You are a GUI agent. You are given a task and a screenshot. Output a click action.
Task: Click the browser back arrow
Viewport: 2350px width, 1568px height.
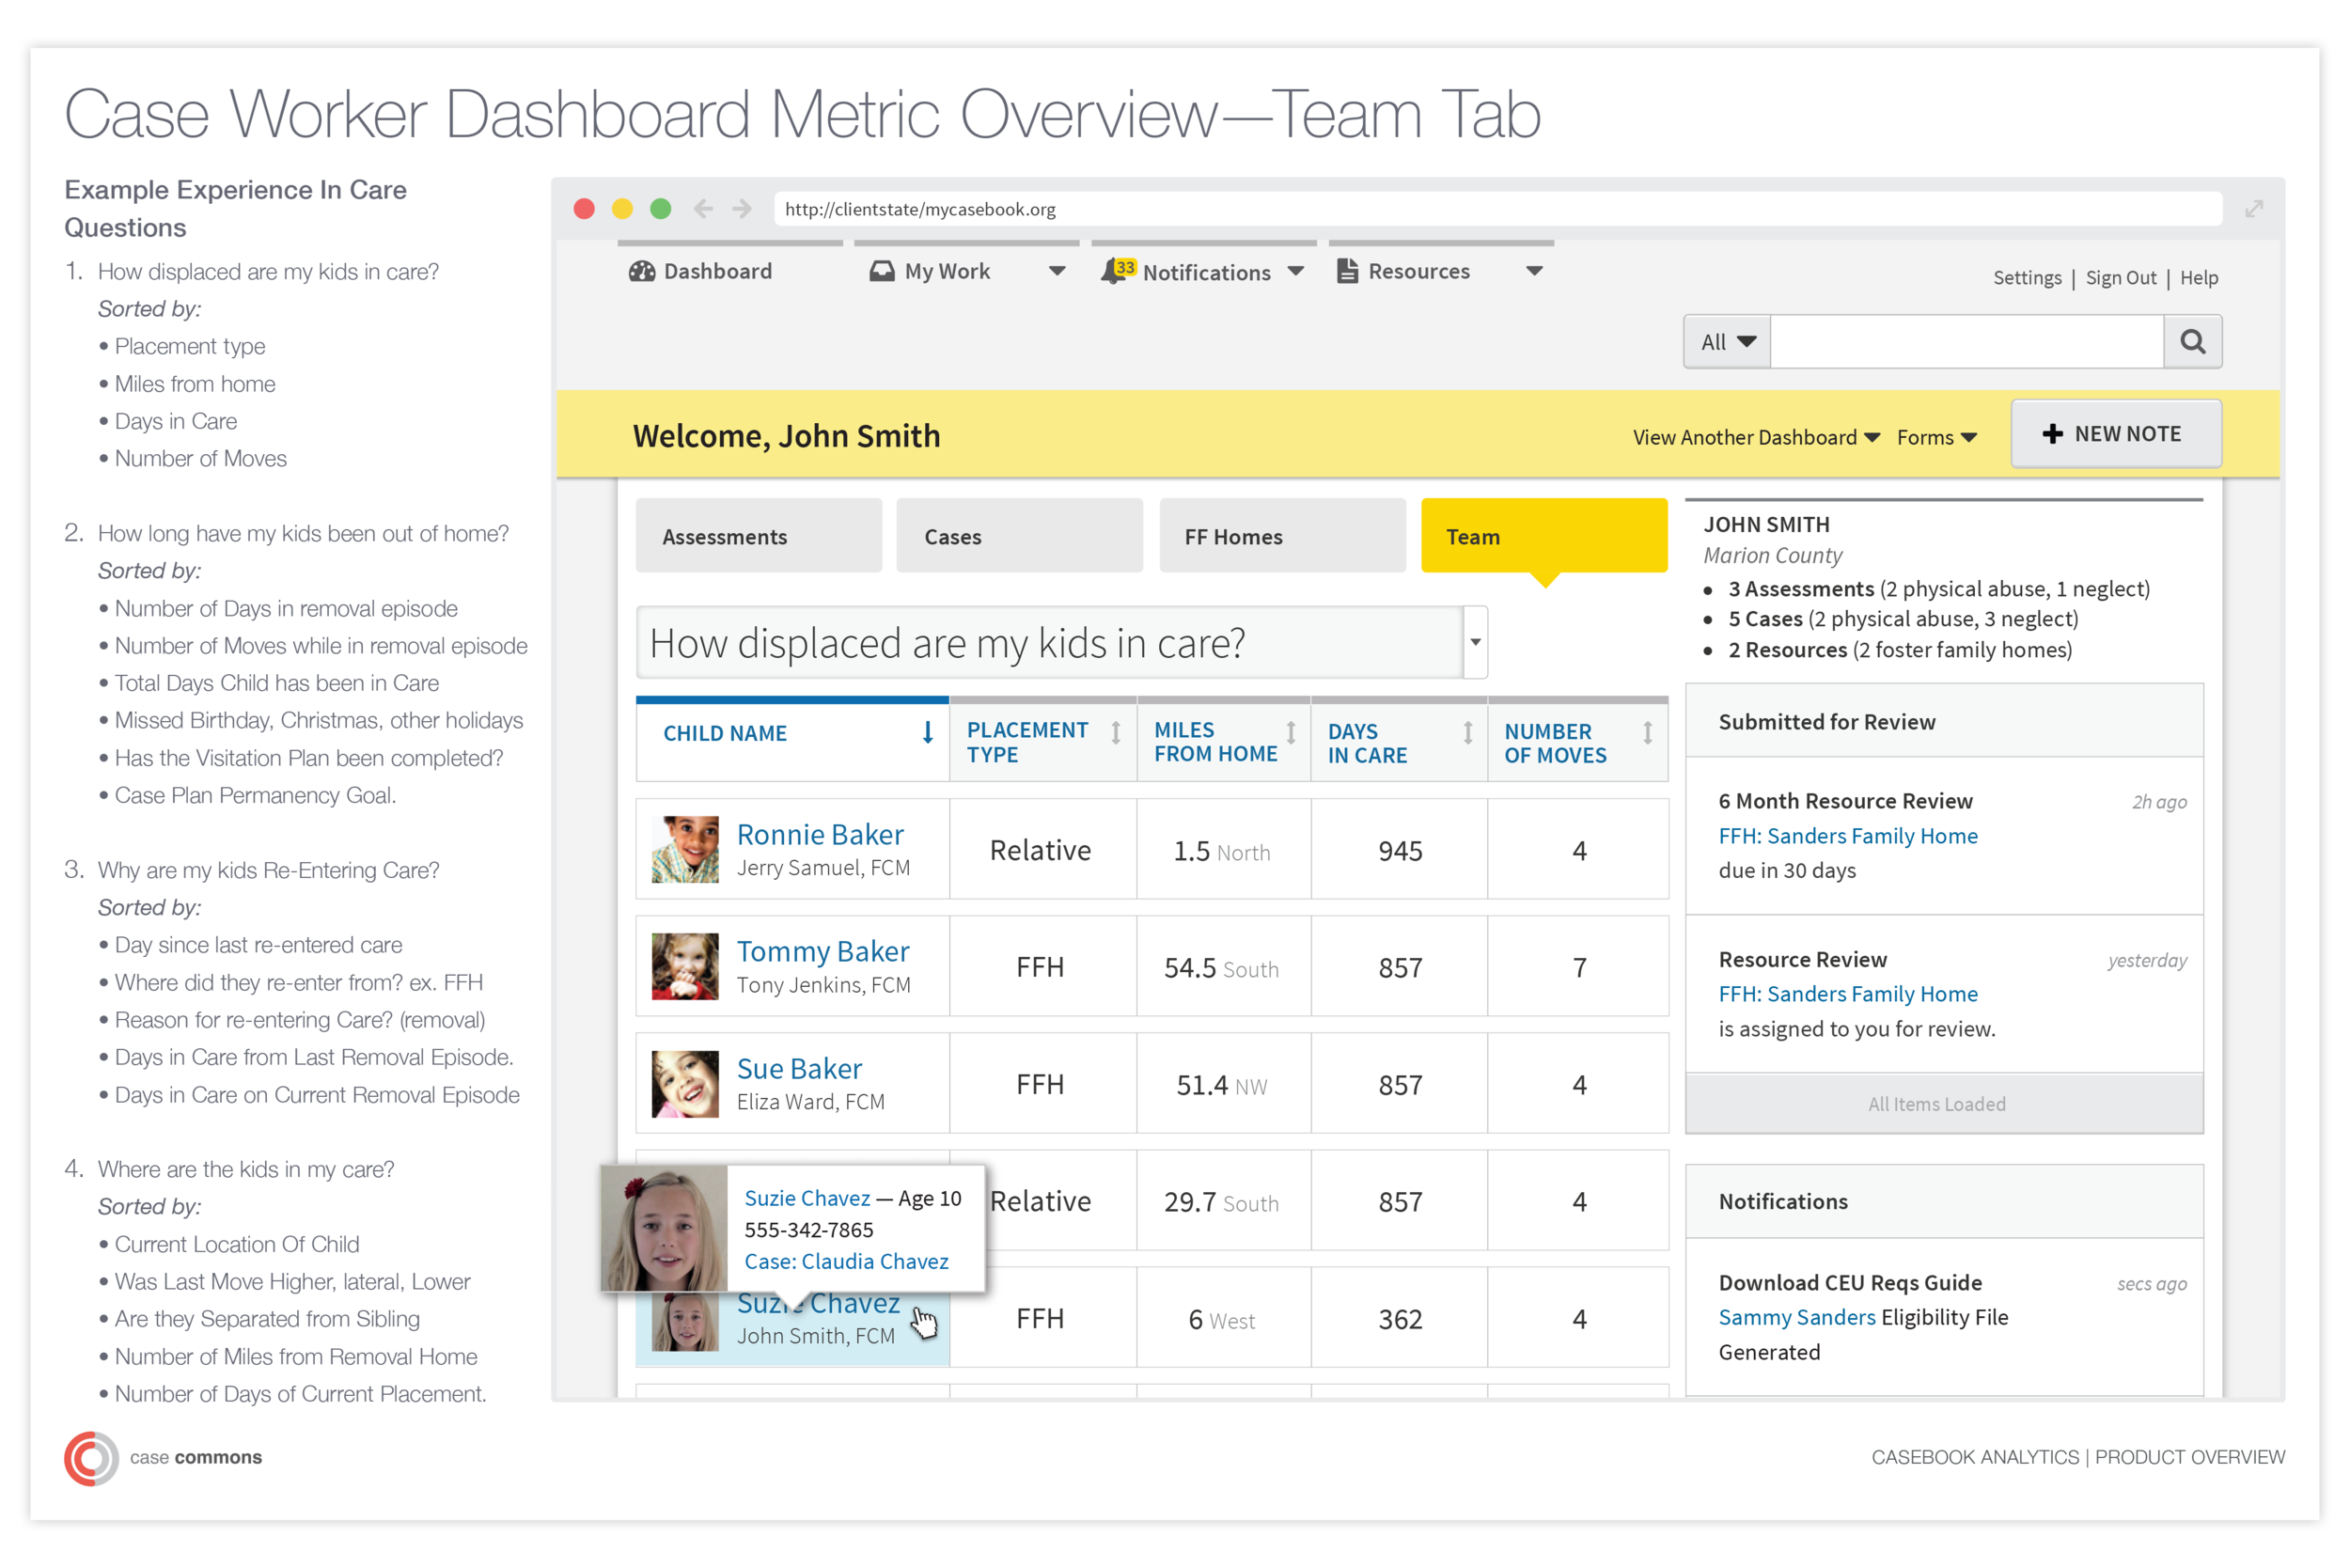[x=703, y=209]
